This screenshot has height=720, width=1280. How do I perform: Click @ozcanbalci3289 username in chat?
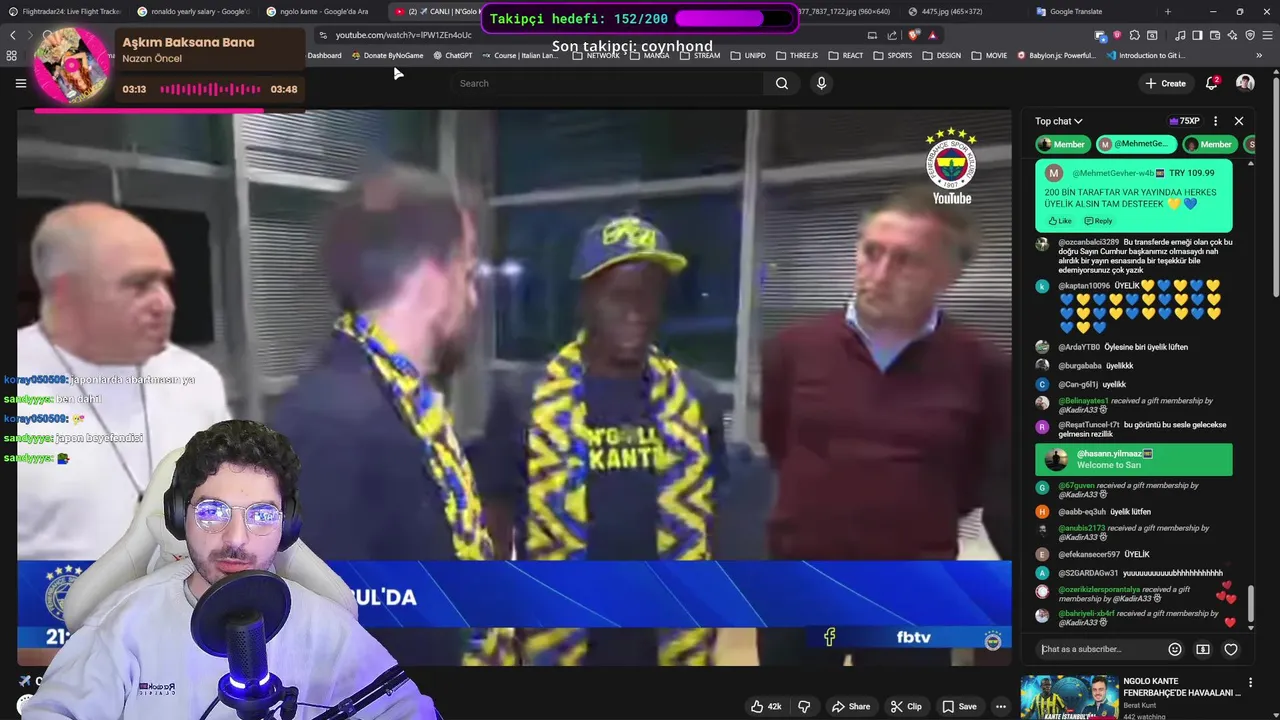pyautogui.click(x=1088, y=242)
